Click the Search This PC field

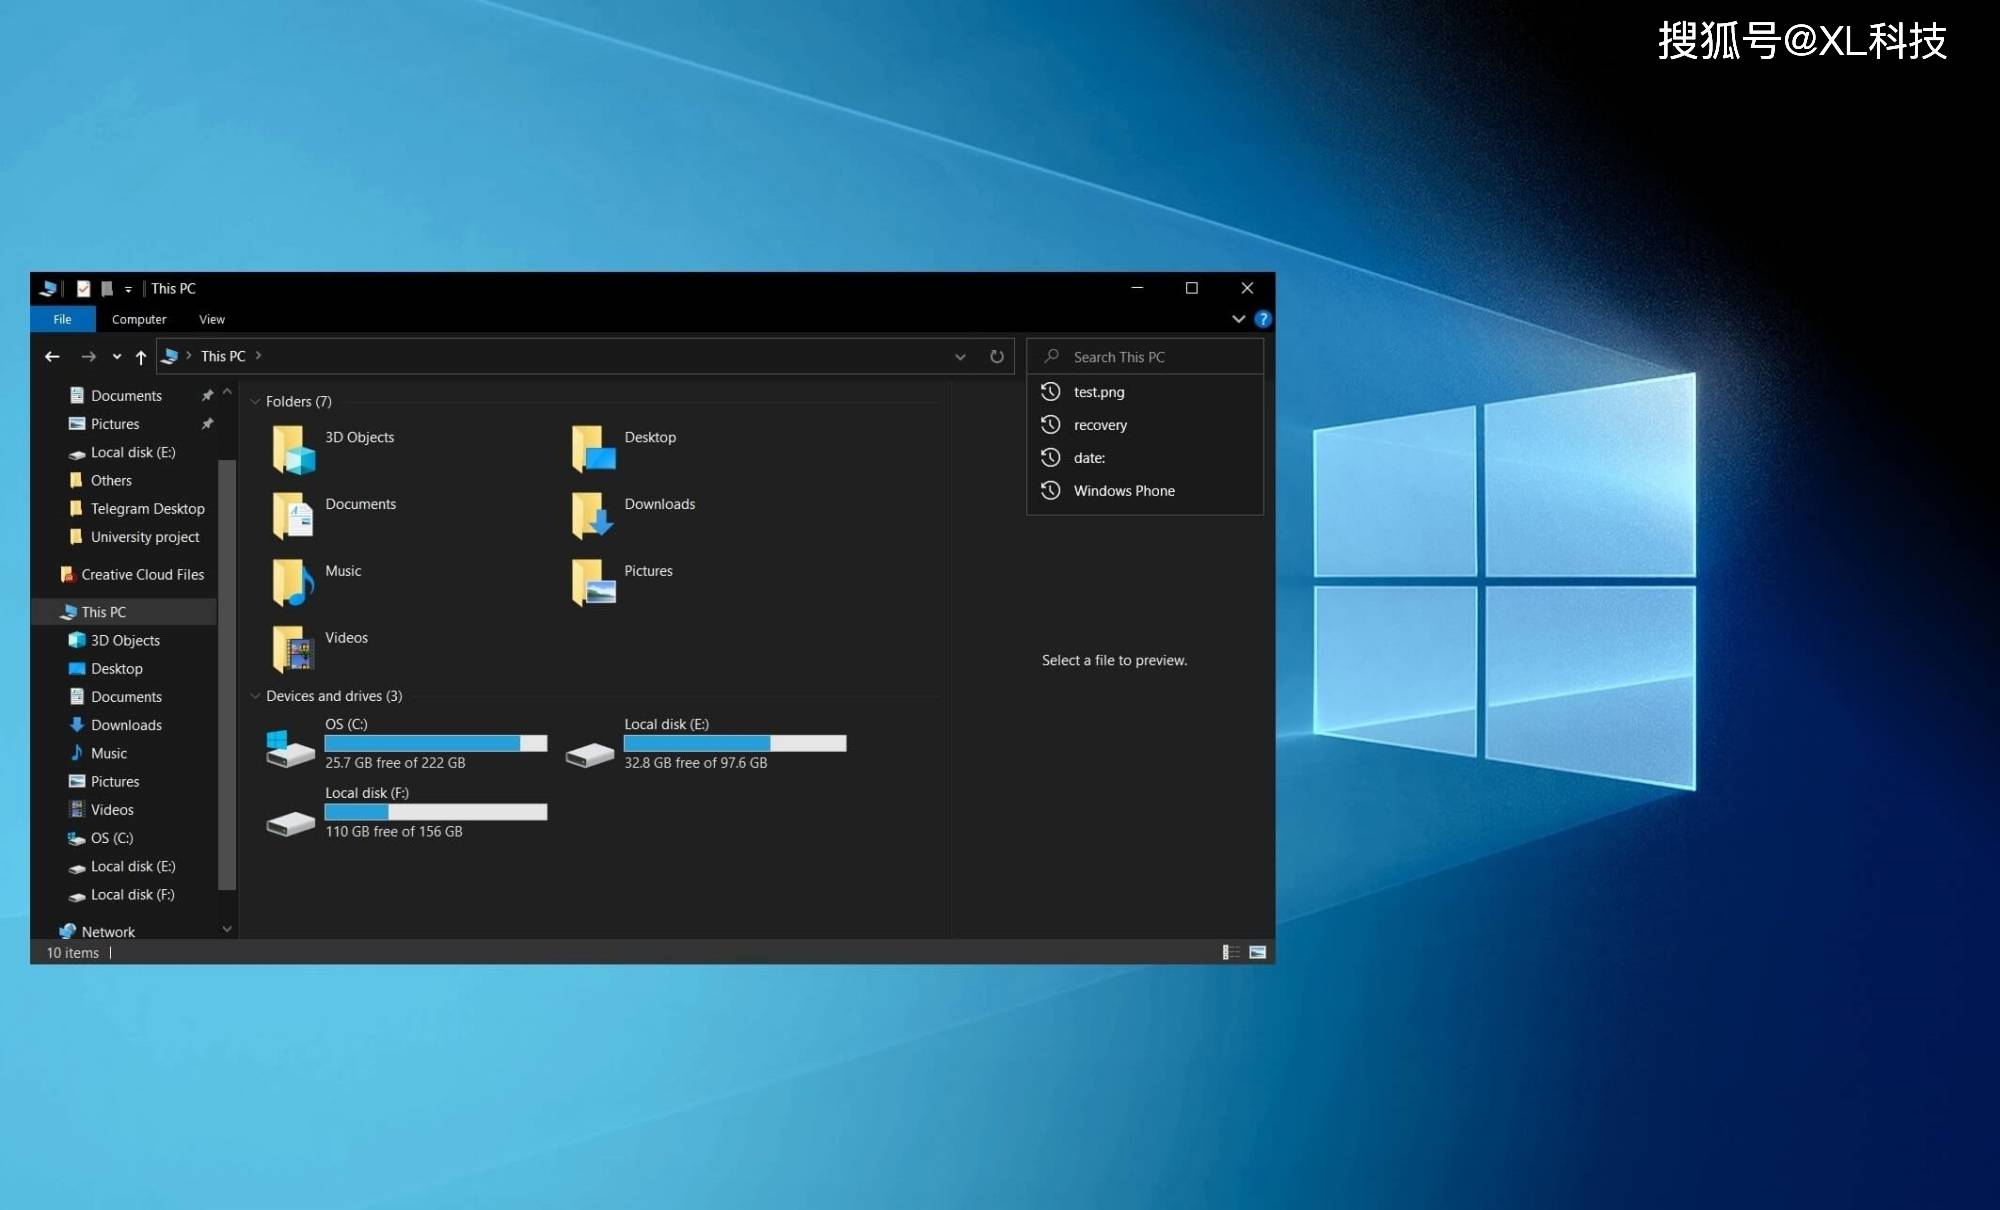pos(1145,356)
